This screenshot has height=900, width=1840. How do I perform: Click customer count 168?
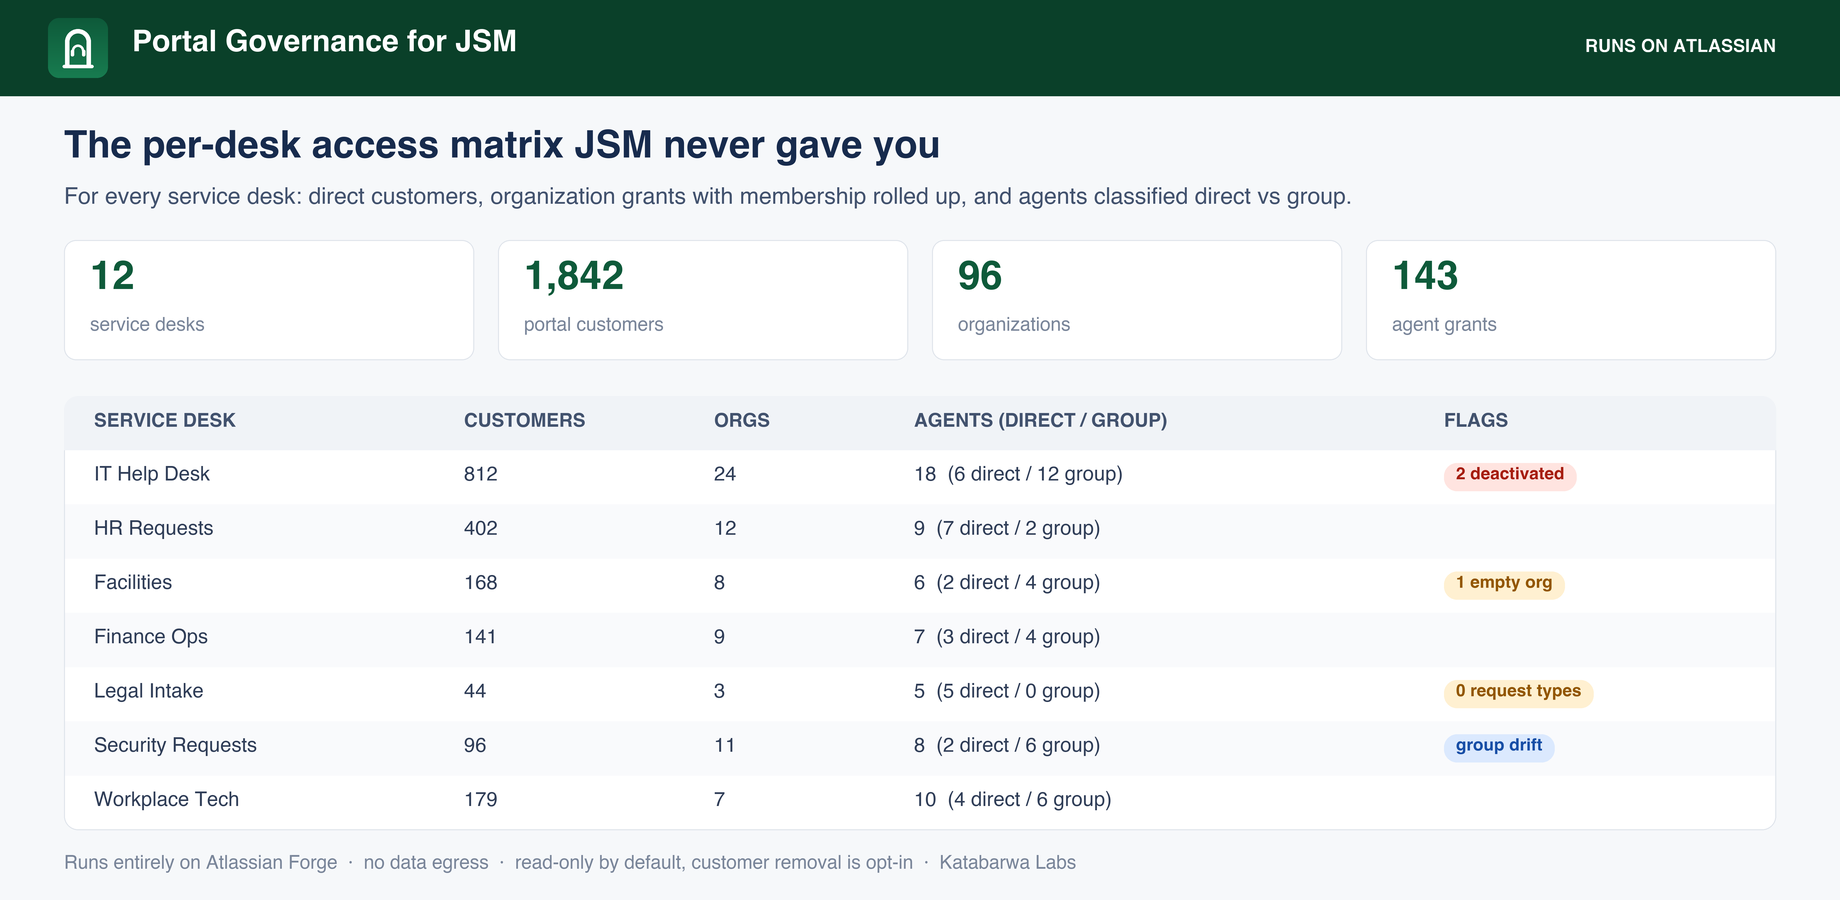481,582
